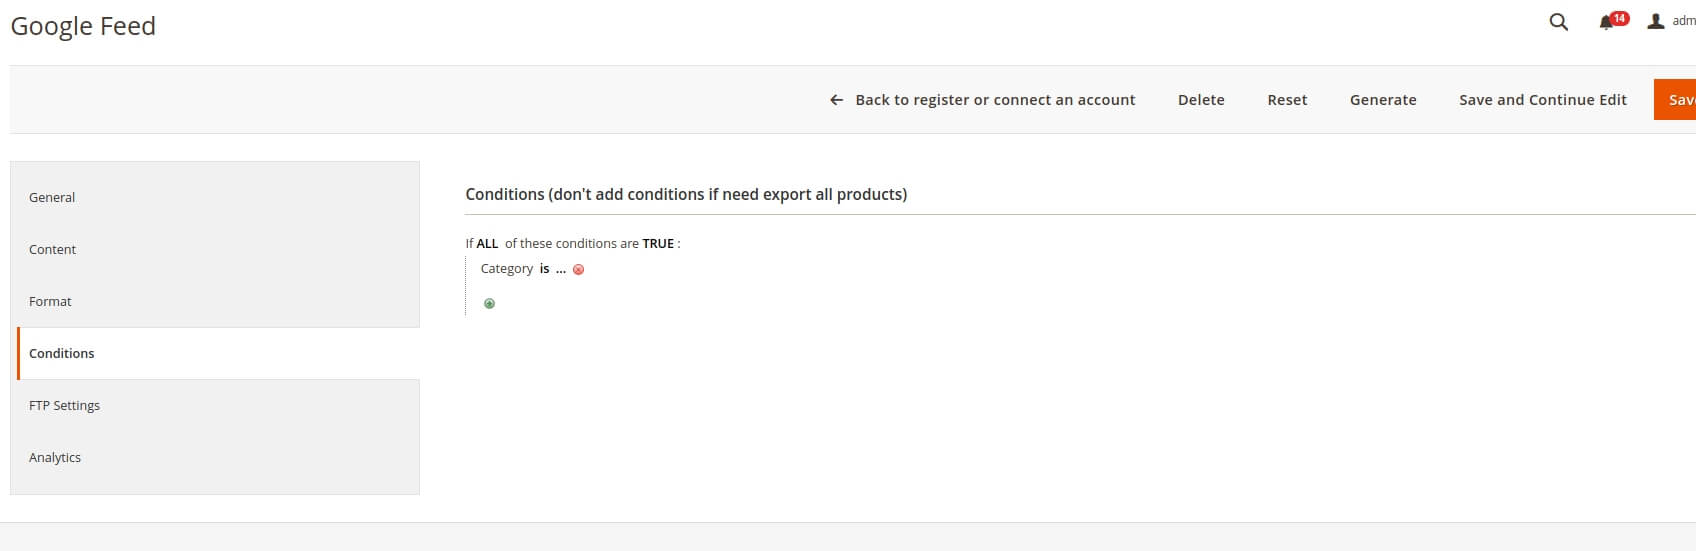1696x551 pixels.
Task: Click the Delete button
Action: (1201, 100)
